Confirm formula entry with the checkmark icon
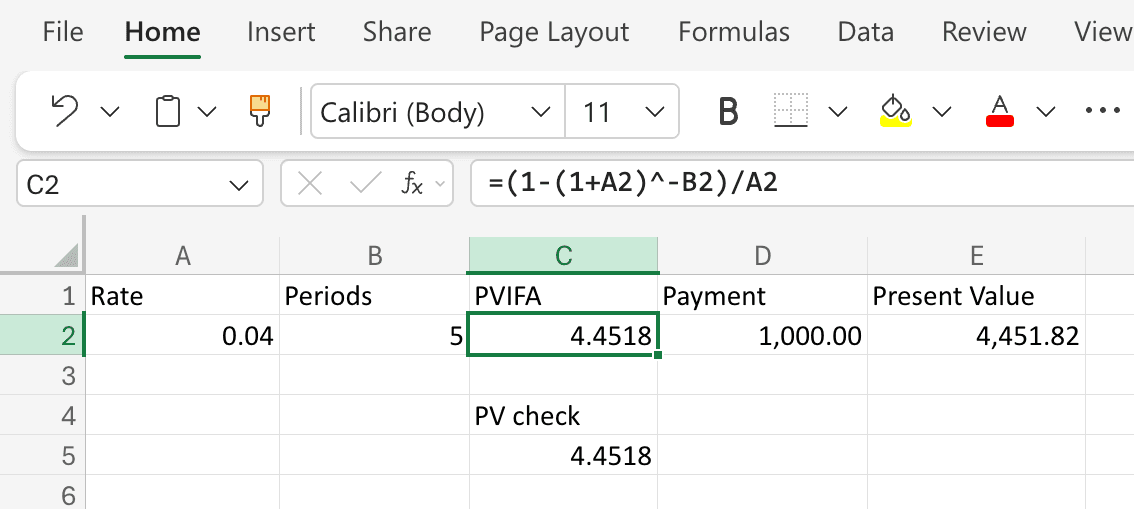The width and height of the screenshot is (1134, 509). [x=364, y=185]
